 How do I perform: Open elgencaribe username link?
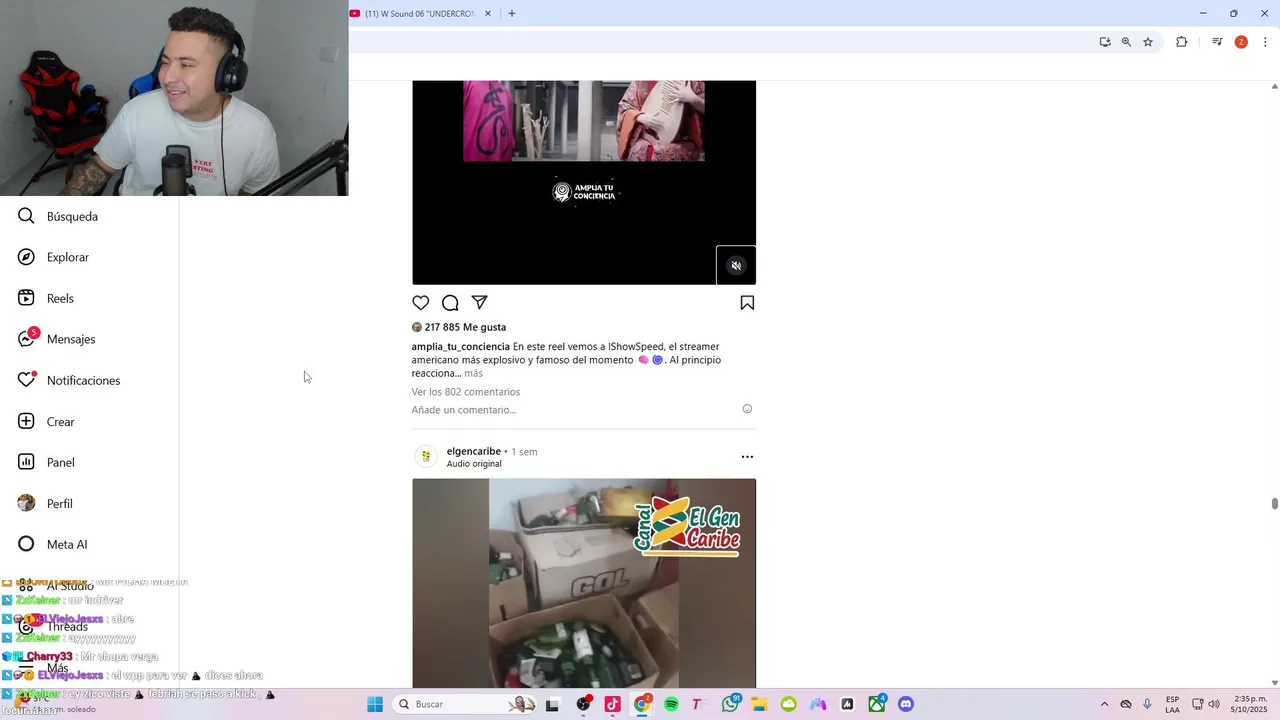[x=474, y=451]
